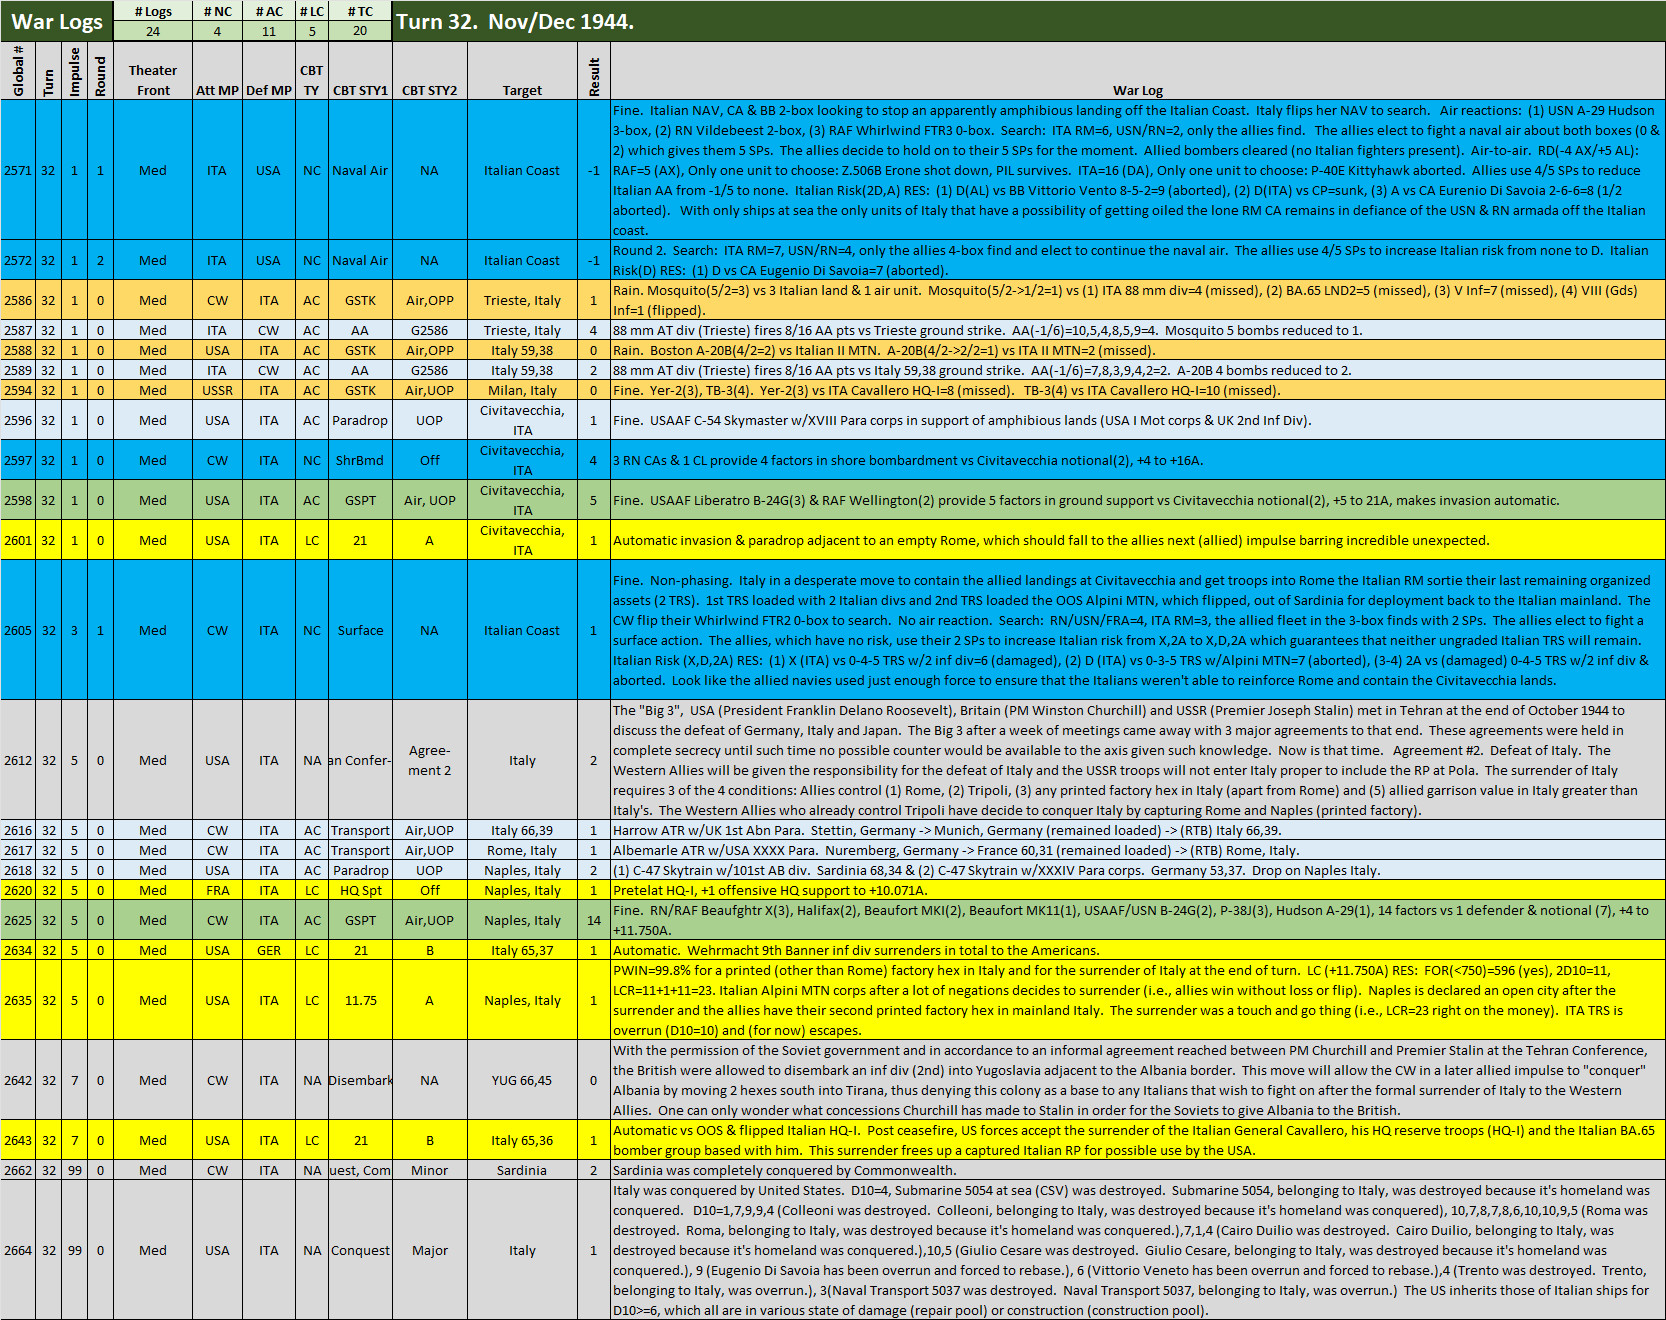Click the "Impulse" column header

click(x=74, y=70)
